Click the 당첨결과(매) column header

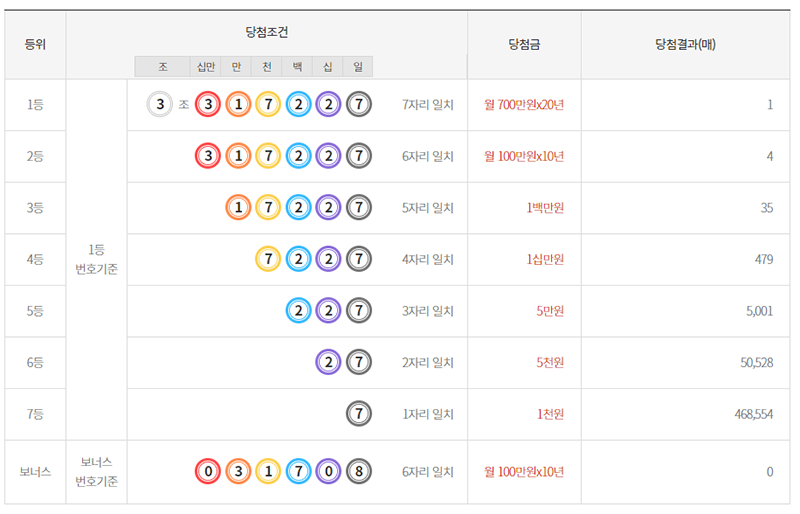point(686,45)
